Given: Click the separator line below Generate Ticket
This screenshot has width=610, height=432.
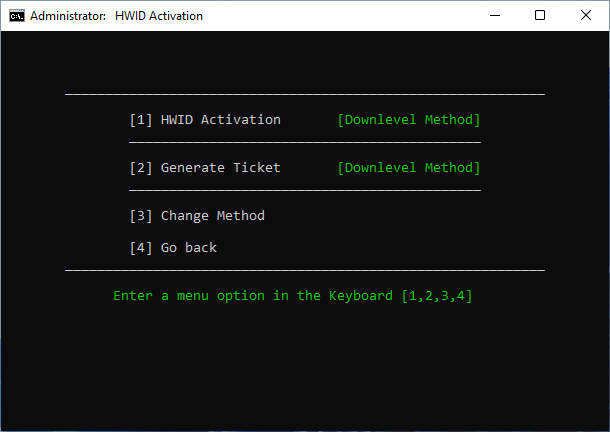Looking at the screenshot, I should coord(304,189).
